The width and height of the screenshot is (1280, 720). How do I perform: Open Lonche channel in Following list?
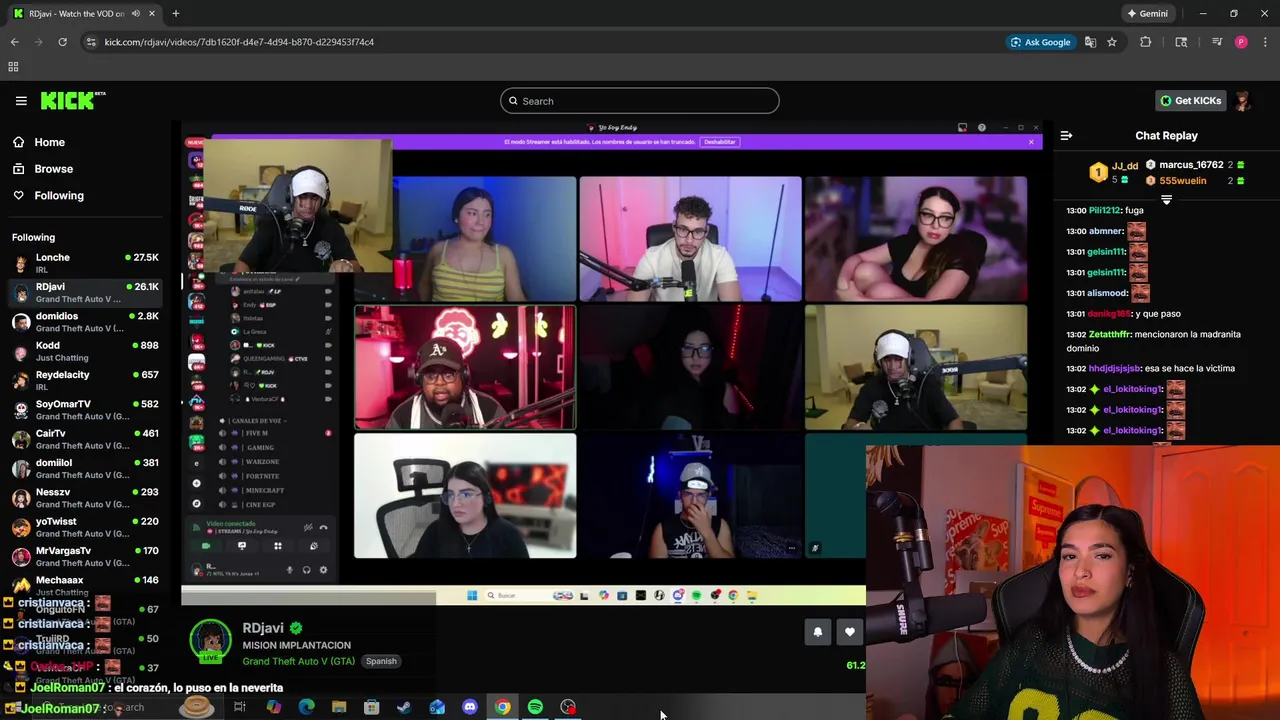pyautogui.click(x=85, y=264)
